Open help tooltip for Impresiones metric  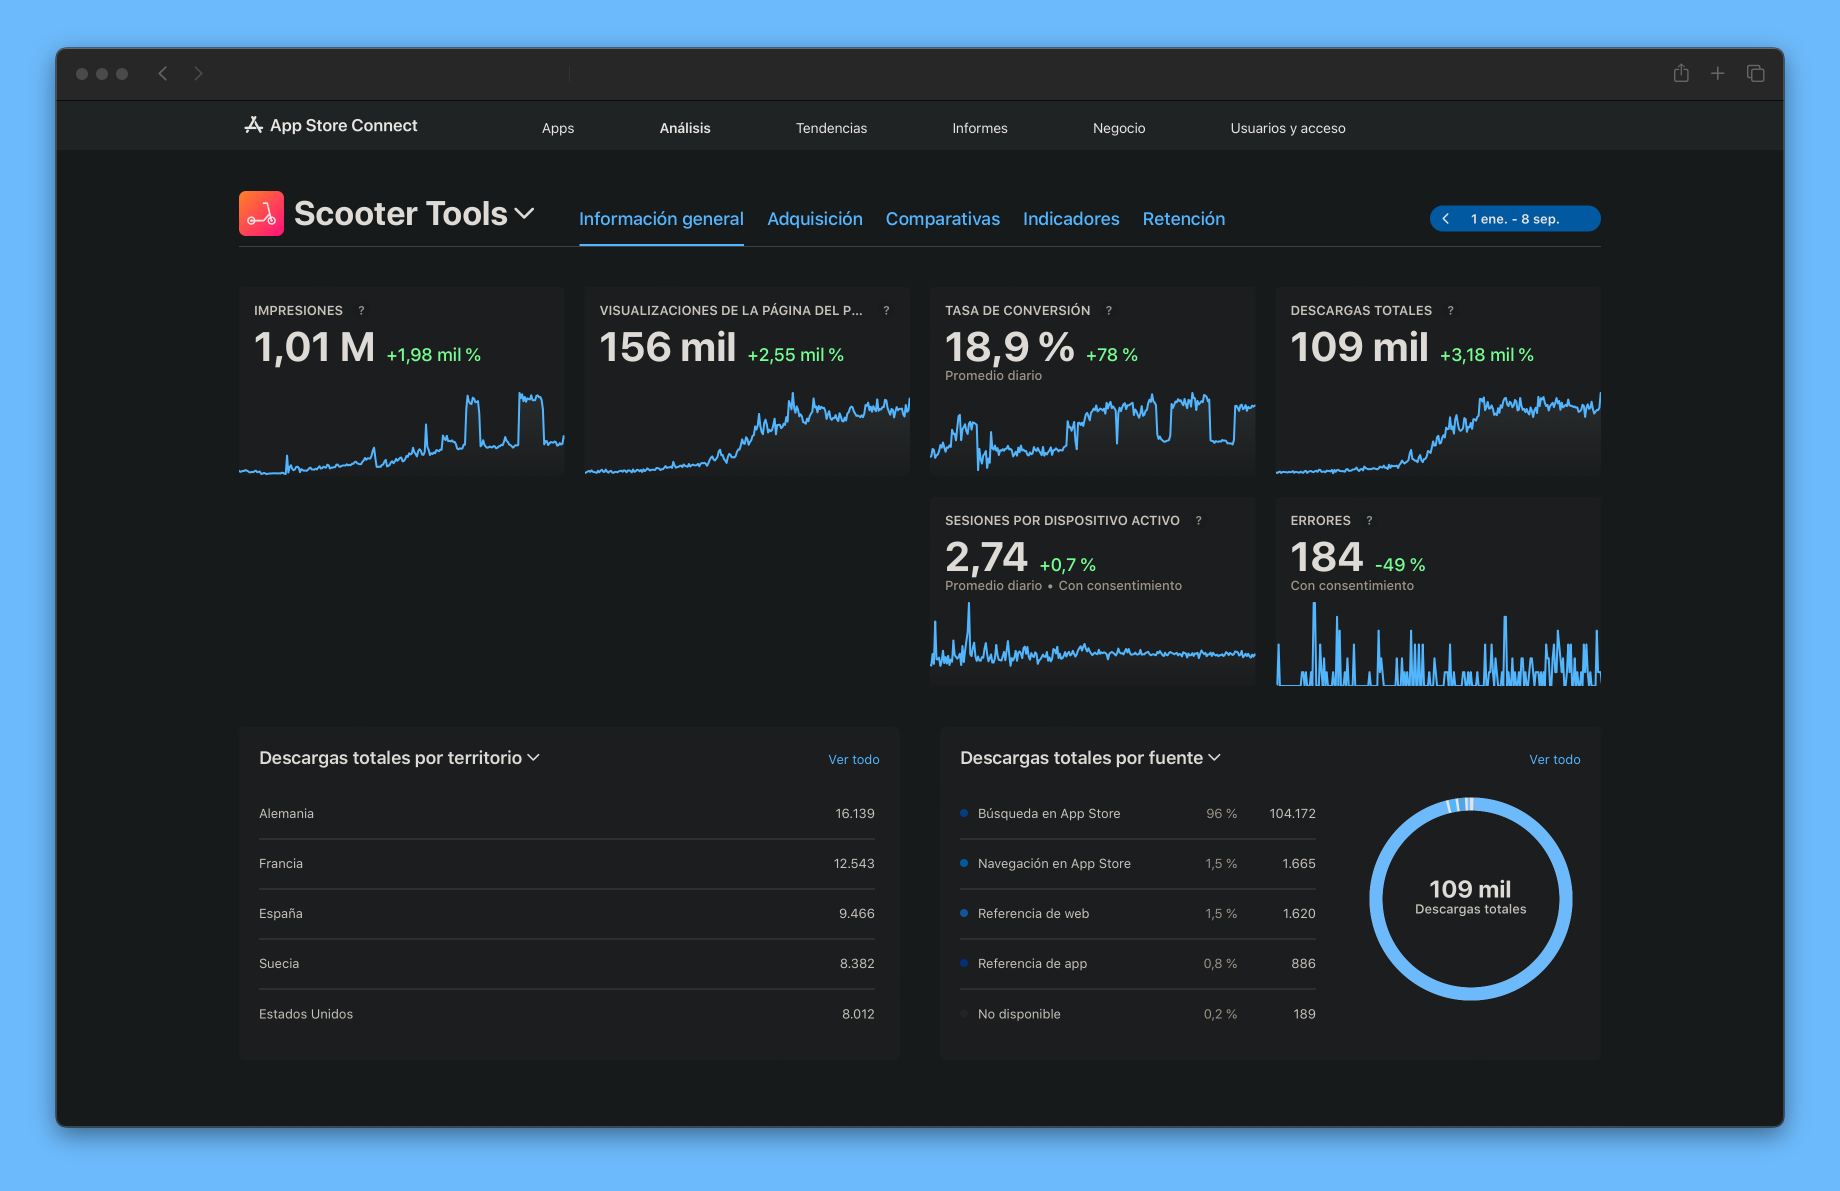tap(362, 310)
